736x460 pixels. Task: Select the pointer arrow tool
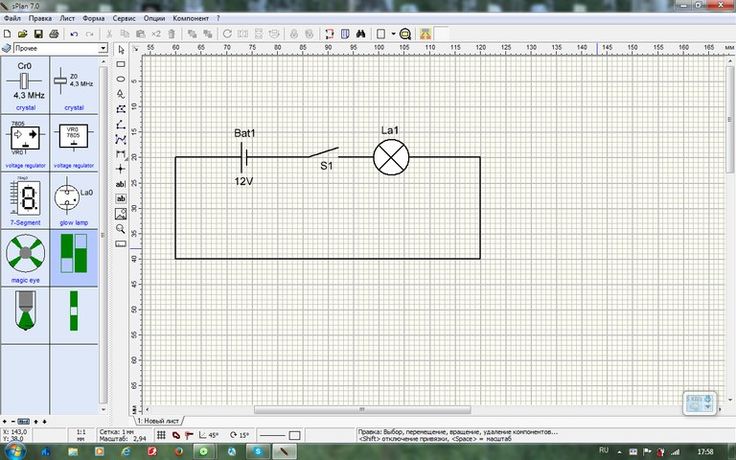[121, 50]
